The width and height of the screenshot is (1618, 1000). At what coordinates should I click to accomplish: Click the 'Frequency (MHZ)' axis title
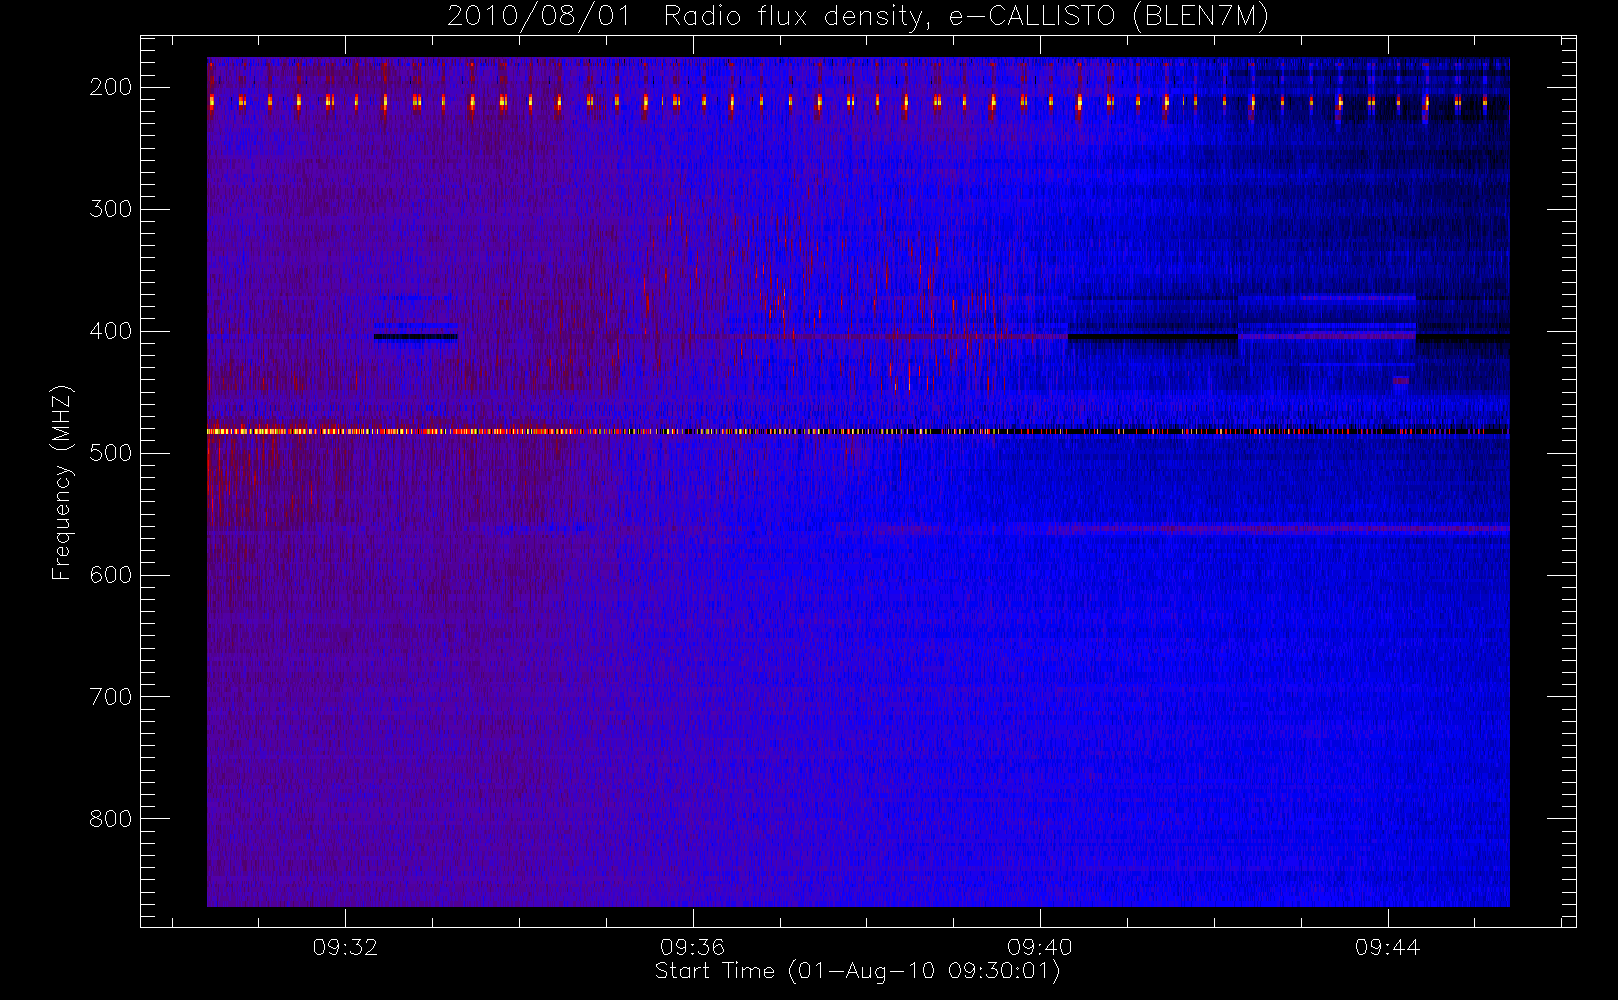click(x=62, y=482)
